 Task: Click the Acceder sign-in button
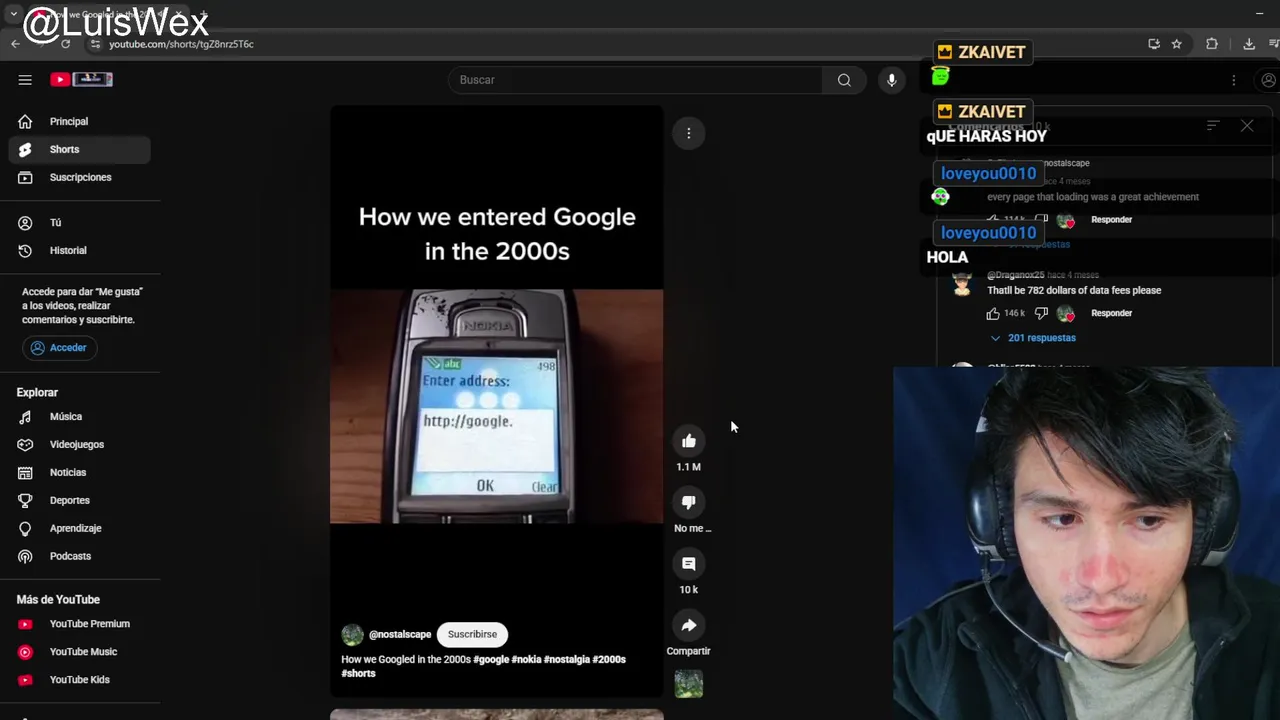point(58,347)
